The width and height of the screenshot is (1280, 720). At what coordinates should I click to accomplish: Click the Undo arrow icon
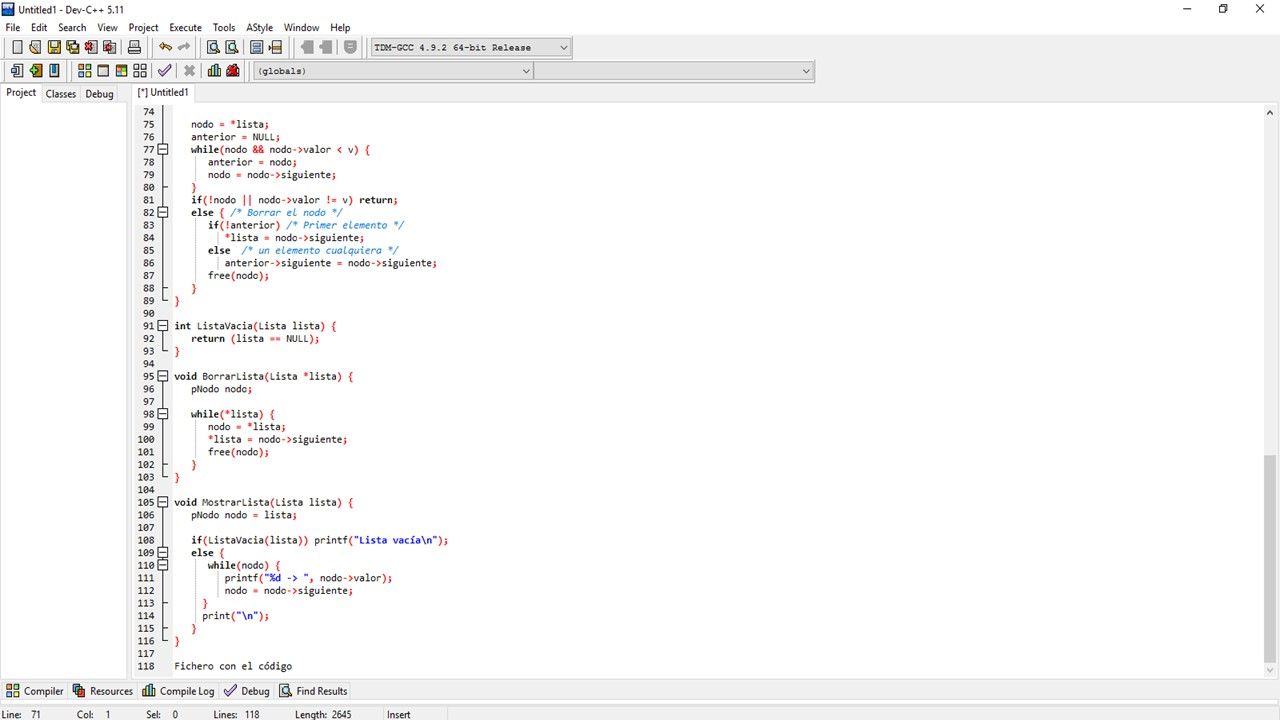[x=165, y=47]
